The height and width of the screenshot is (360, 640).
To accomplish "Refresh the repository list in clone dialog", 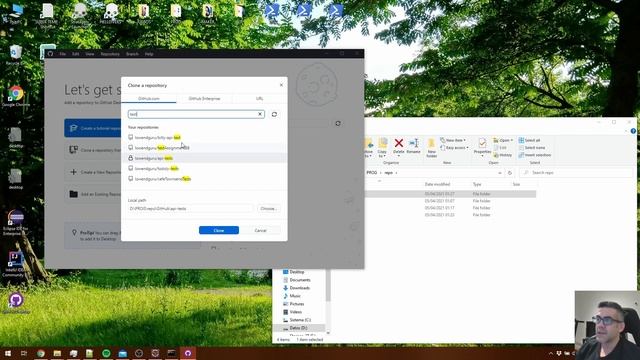I will [x=274, y=114].
